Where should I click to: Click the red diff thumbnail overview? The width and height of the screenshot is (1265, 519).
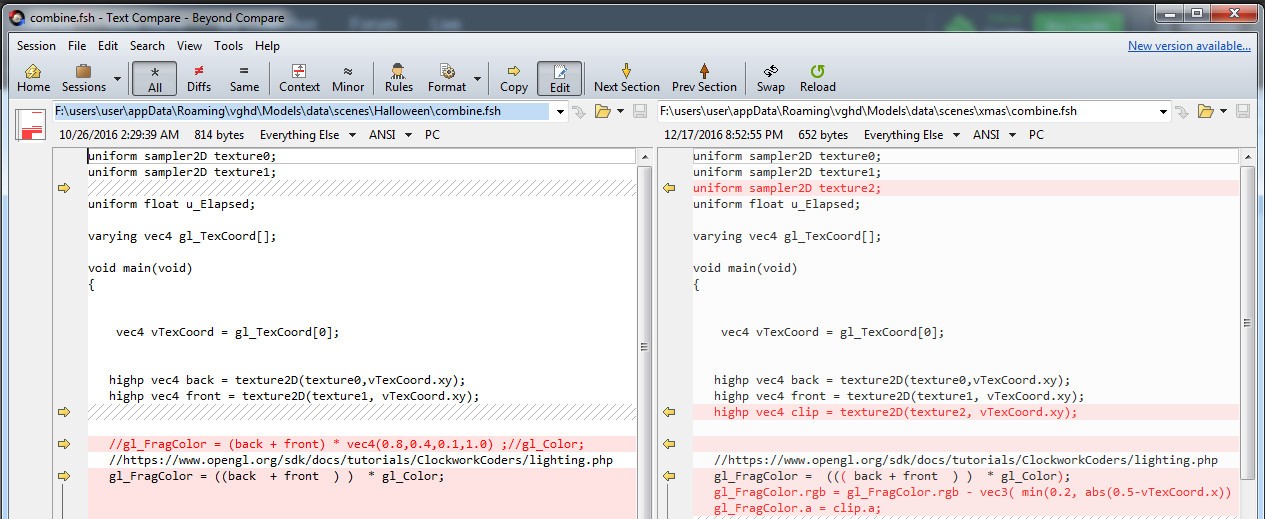pyautogui.click(x=30, y=125)
